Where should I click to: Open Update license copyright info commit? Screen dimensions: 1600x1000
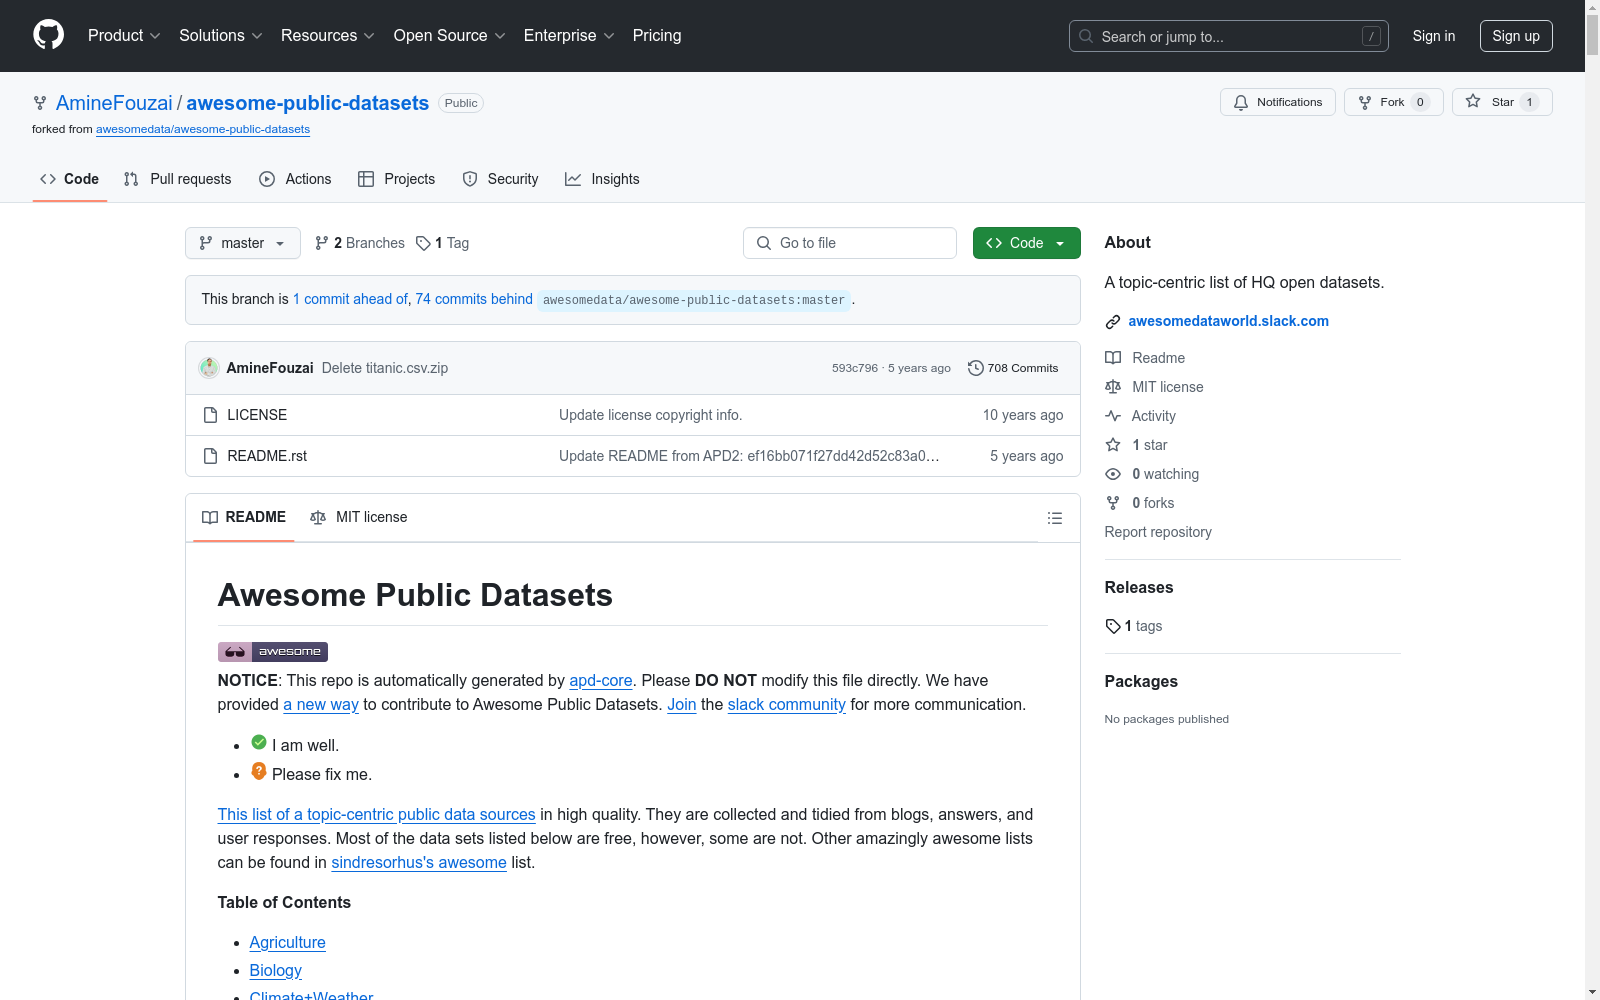650,415
